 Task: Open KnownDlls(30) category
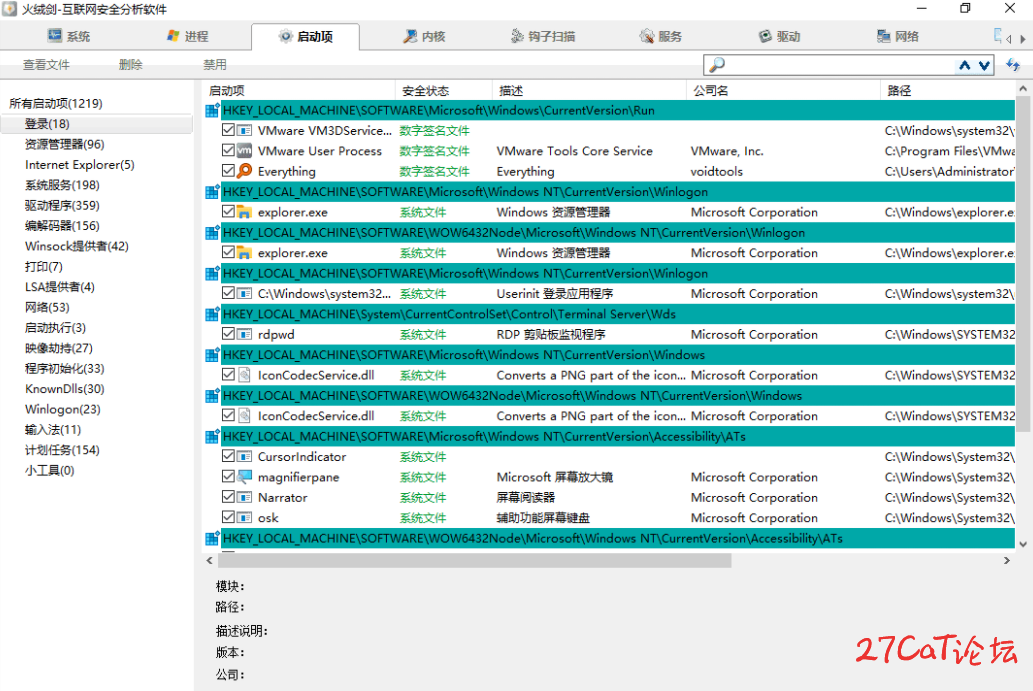pyautogui.click(x=65, y=389)
